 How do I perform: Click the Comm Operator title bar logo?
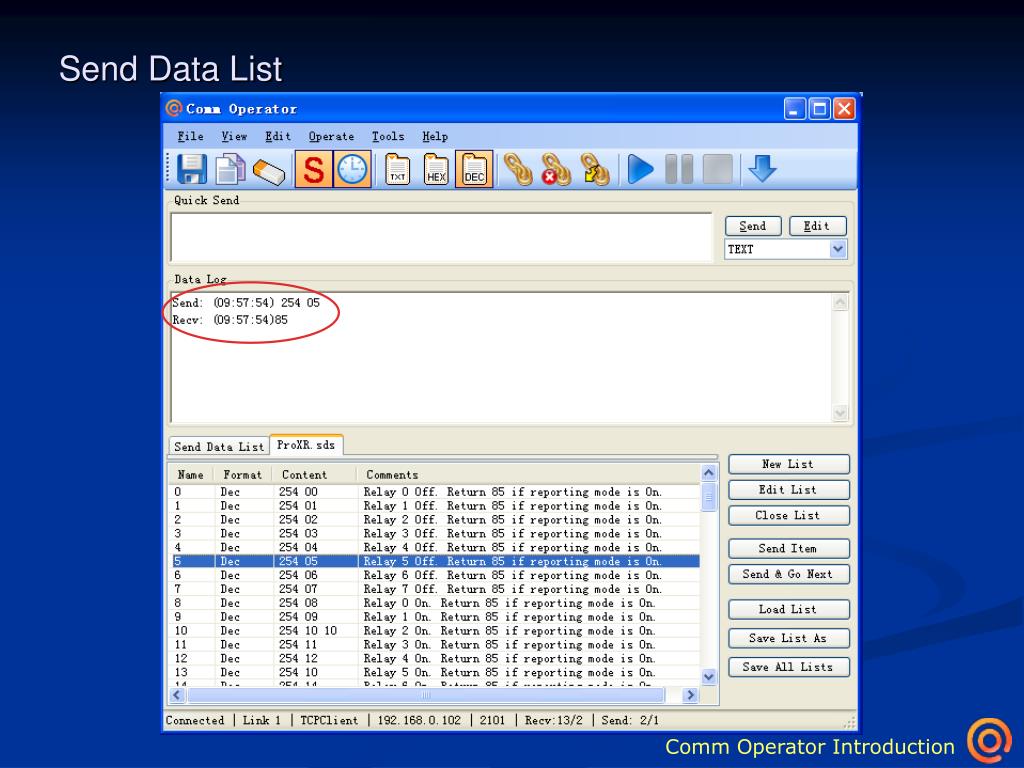[174, 108]
